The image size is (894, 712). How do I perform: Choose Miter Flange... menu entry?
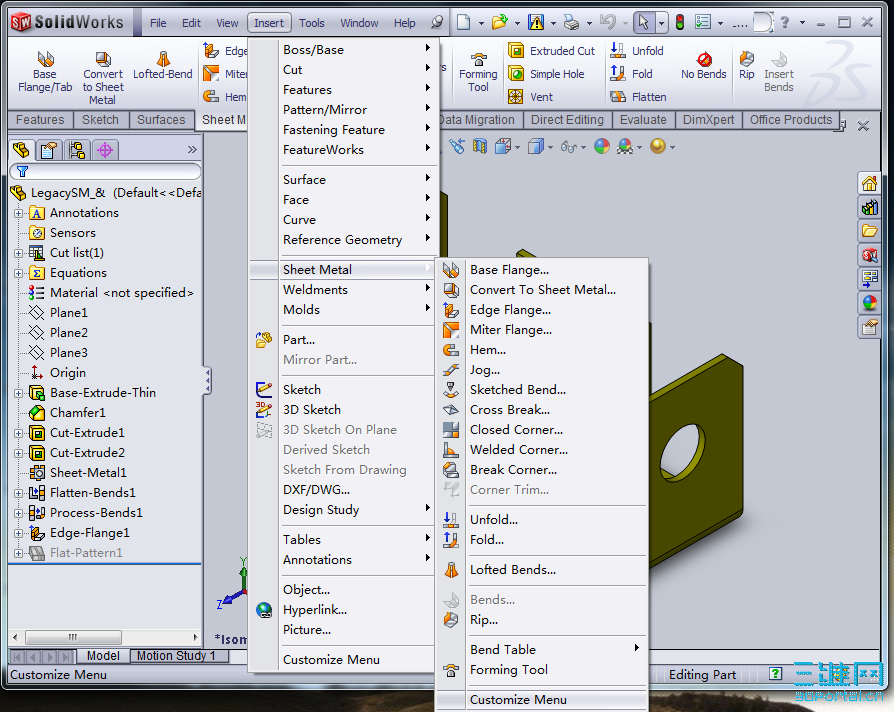pos(542,329)
